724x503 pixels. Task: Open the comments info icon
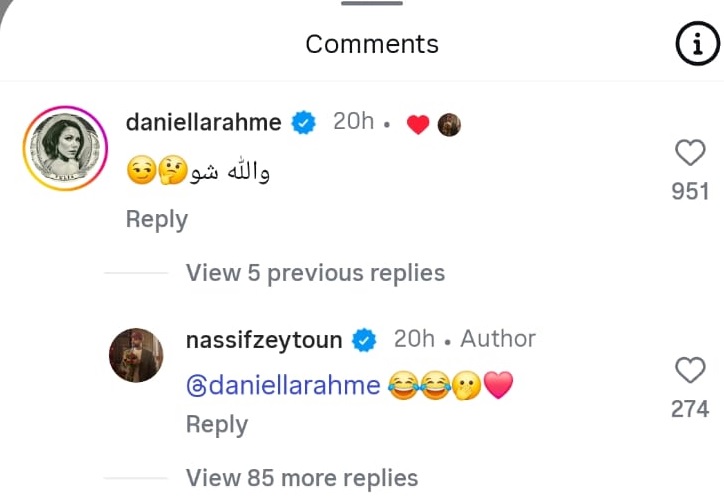point(697,43)
